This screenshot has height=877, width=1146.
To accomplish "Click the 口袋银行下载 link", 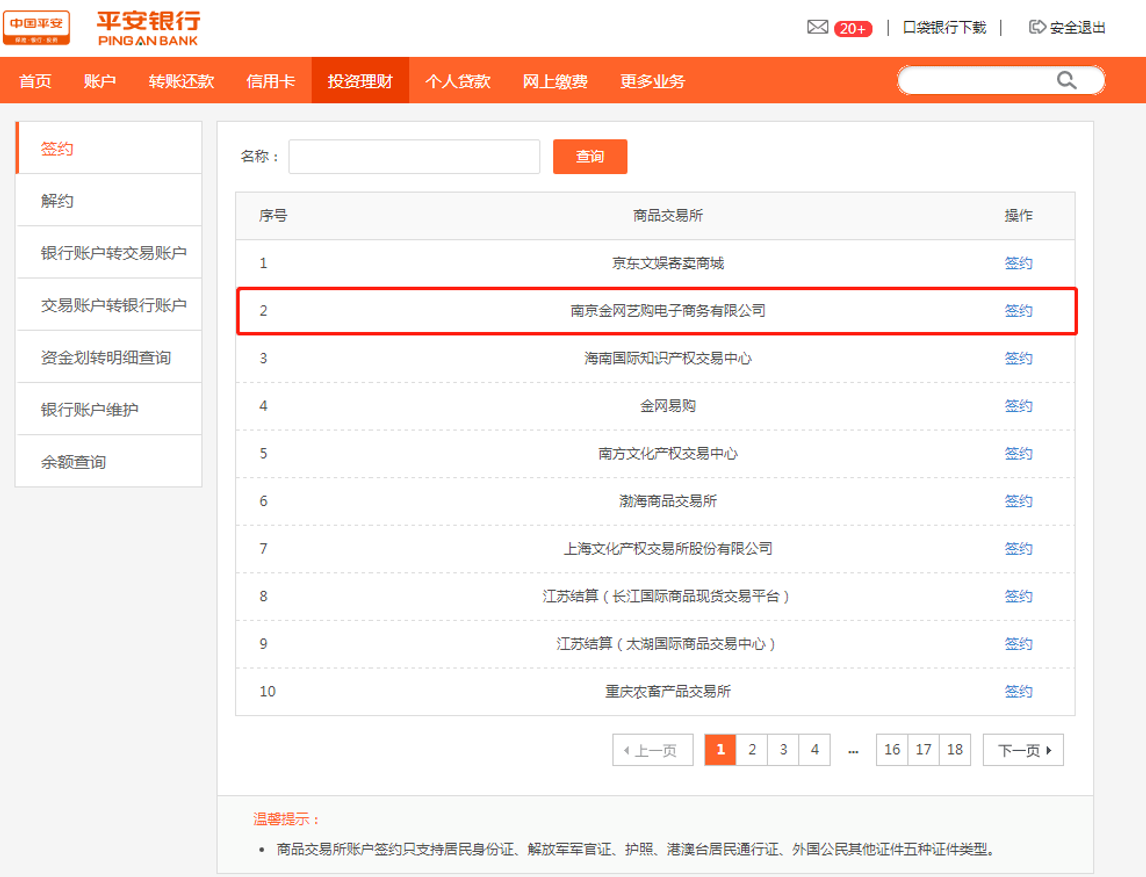I will pyautogui.click(x=945, y=28).
